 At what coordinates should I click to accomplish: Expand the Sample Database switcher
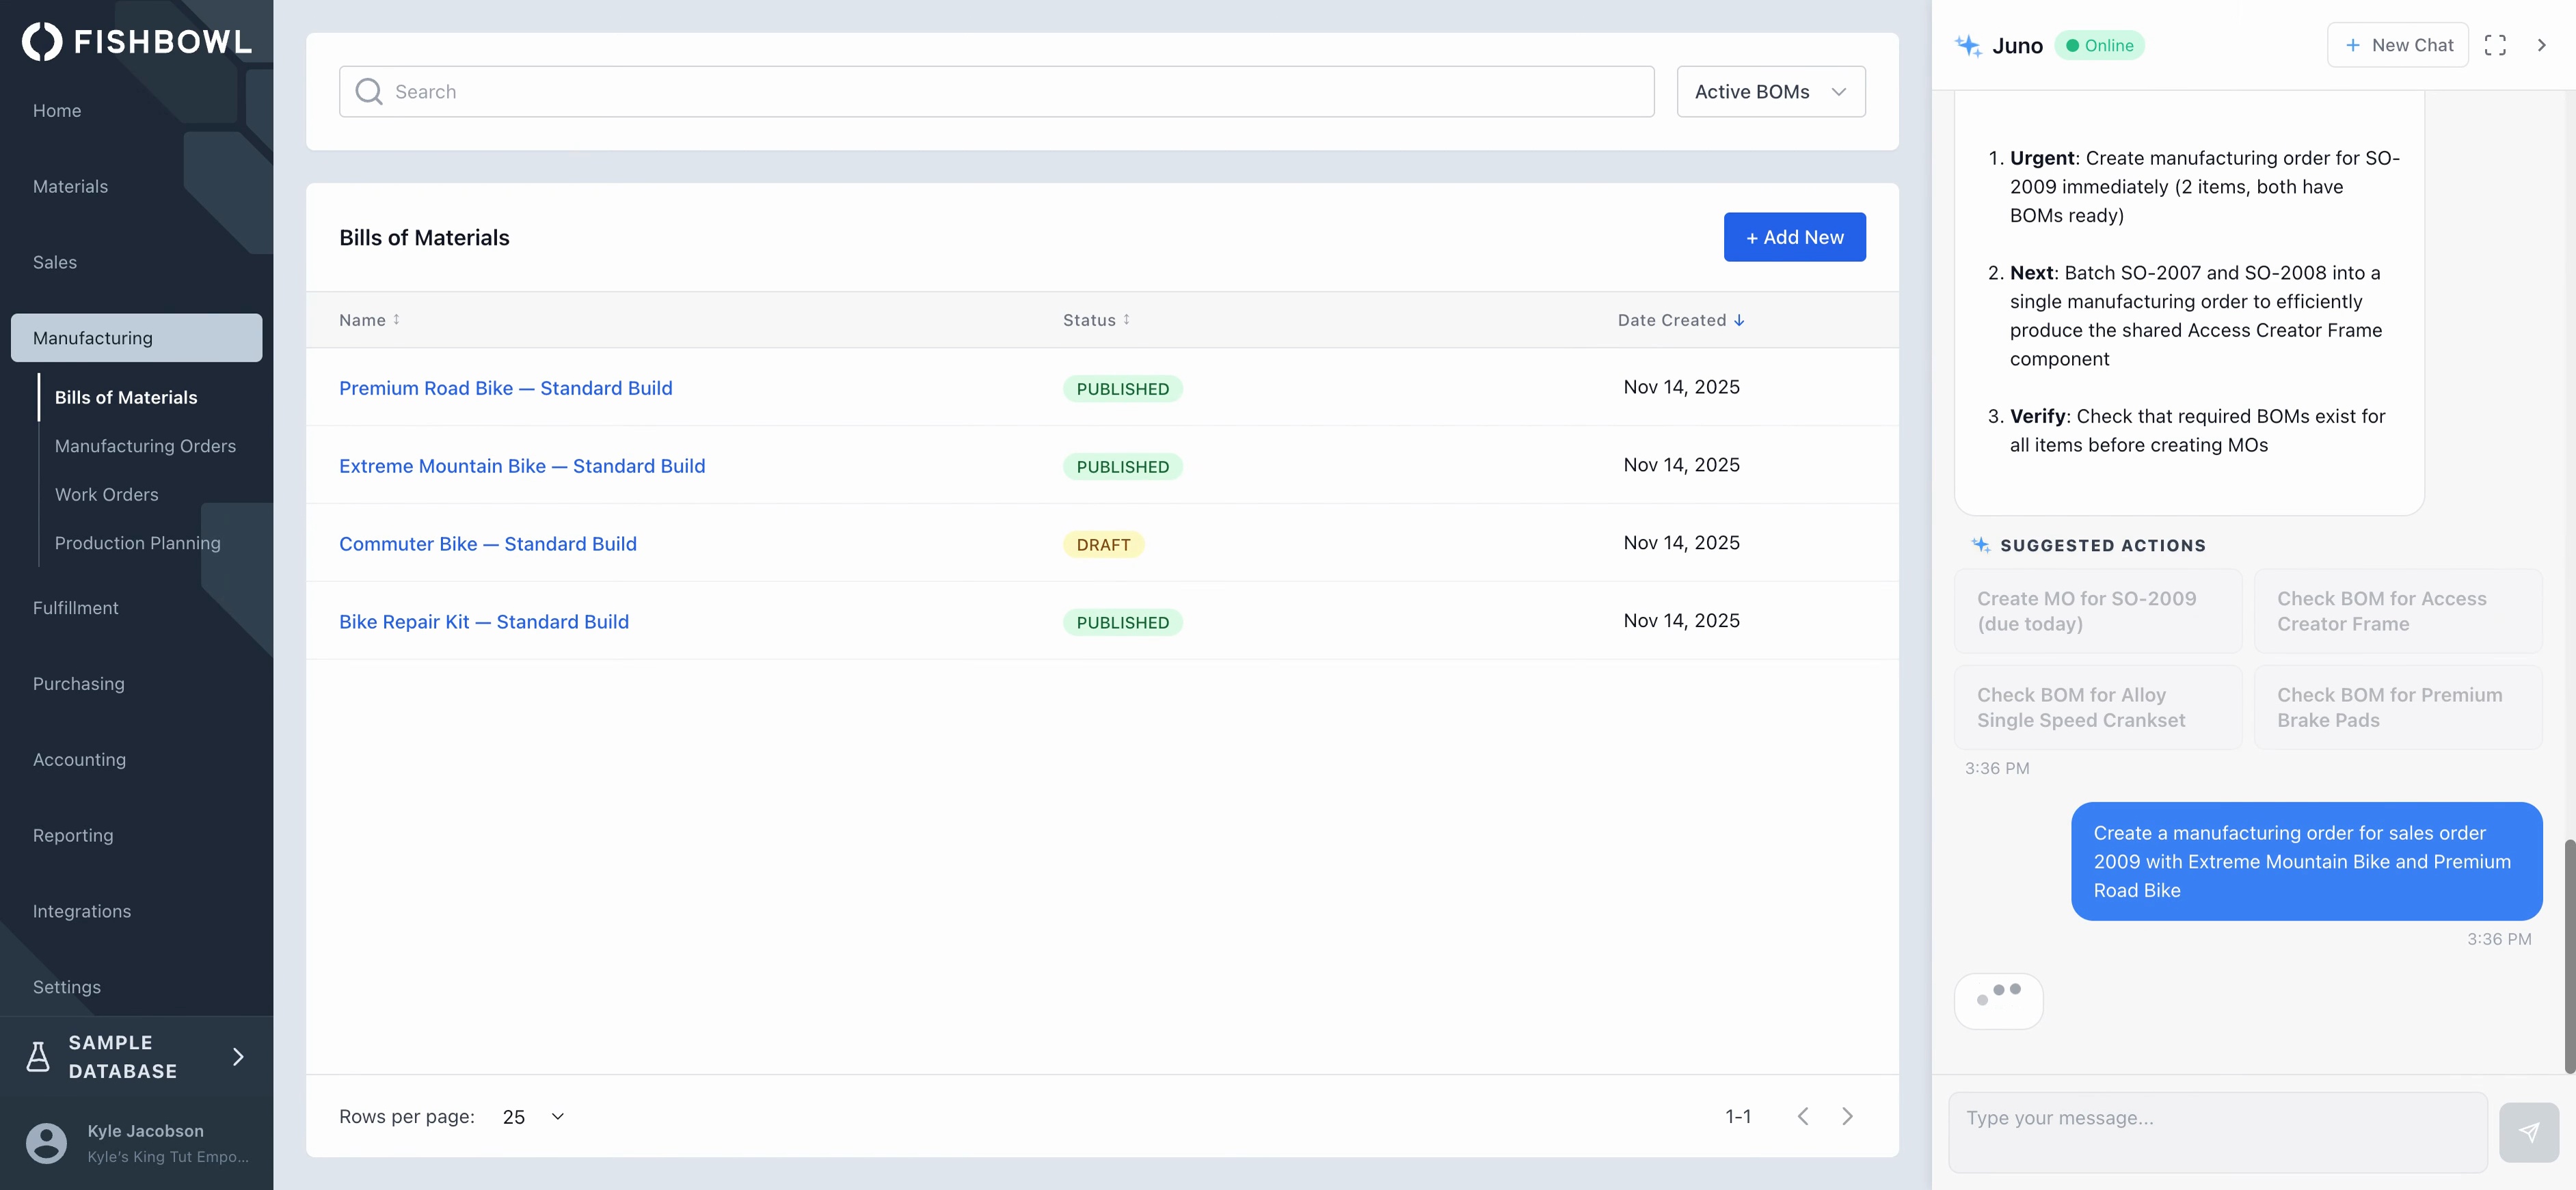click(x=238, y=1057)
